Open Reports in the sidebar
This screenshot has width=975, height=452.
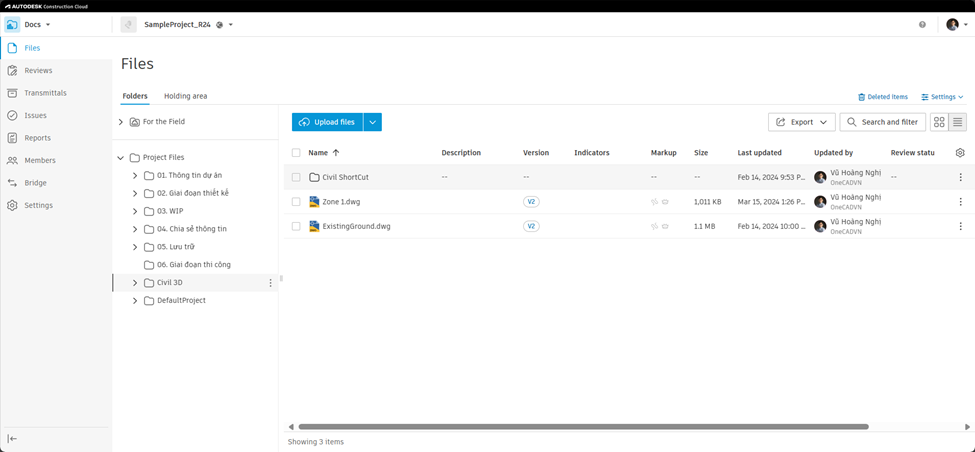37,137
